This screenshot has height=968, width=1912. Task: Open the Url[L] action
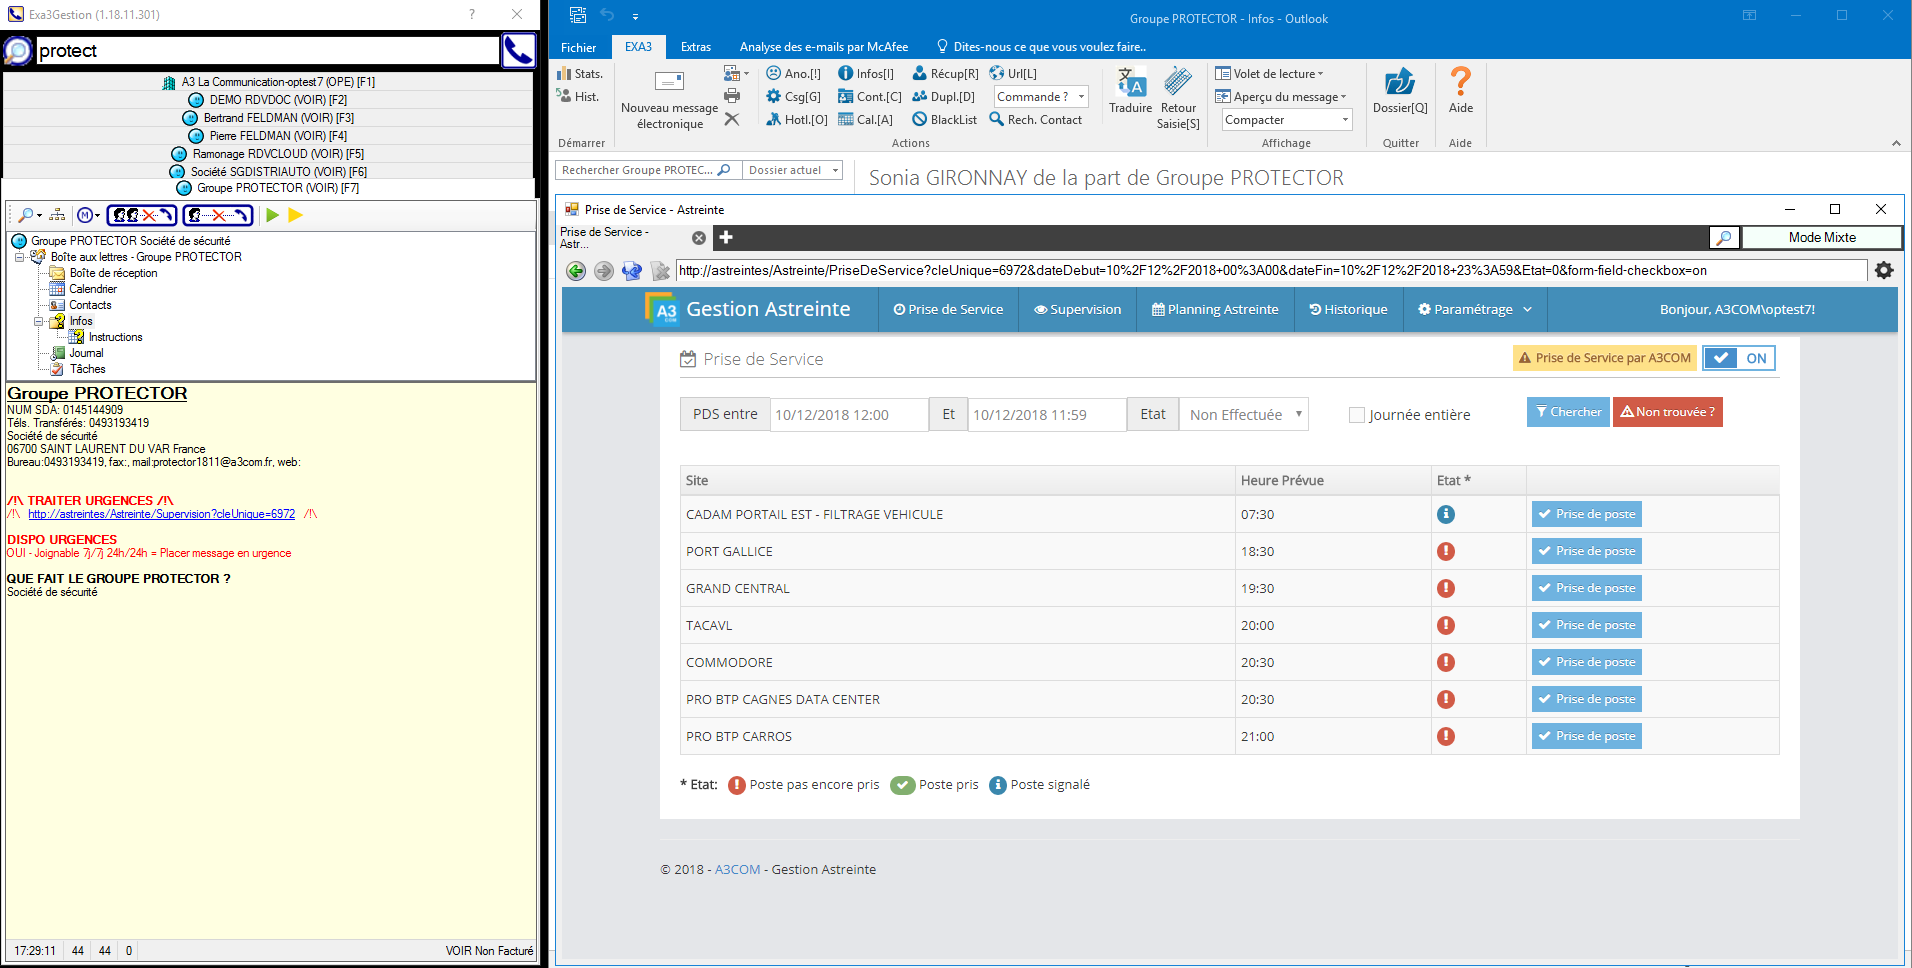1013,74
